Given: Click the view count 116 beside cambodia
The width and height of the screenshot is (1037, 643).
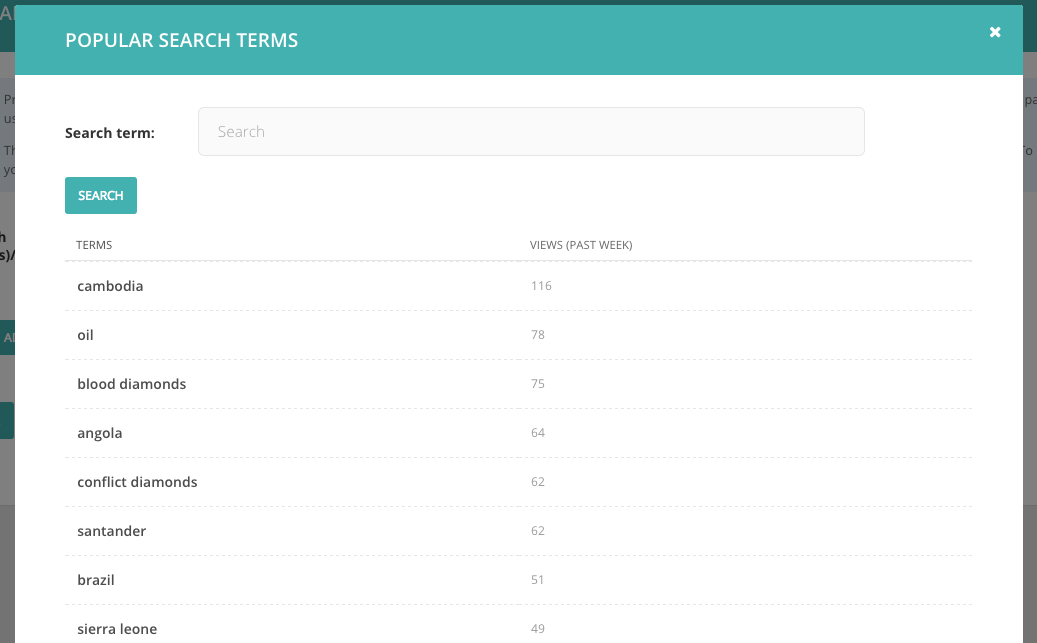Looking at the screenshot, I should coord(541,285).
